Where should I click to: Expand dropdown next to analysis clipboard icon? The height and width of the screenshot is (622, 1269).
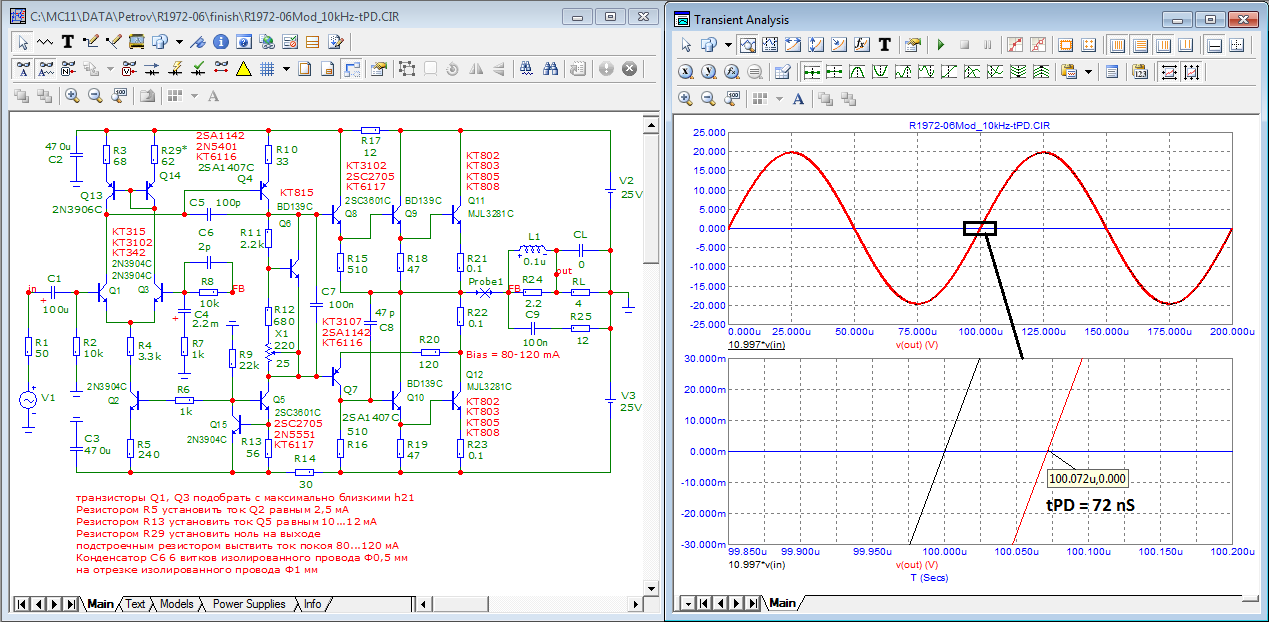coord(1087,72)
